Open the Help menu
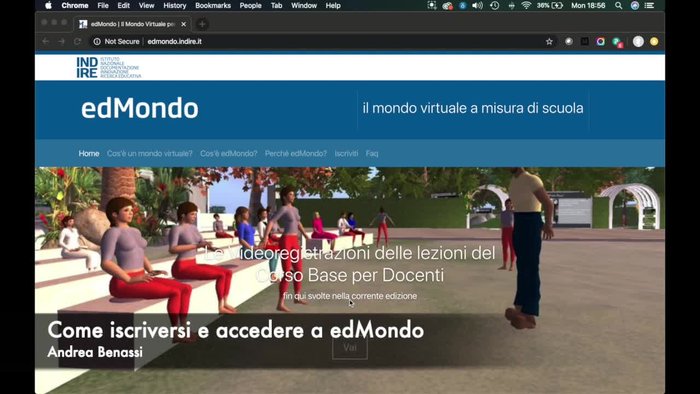 333,5
